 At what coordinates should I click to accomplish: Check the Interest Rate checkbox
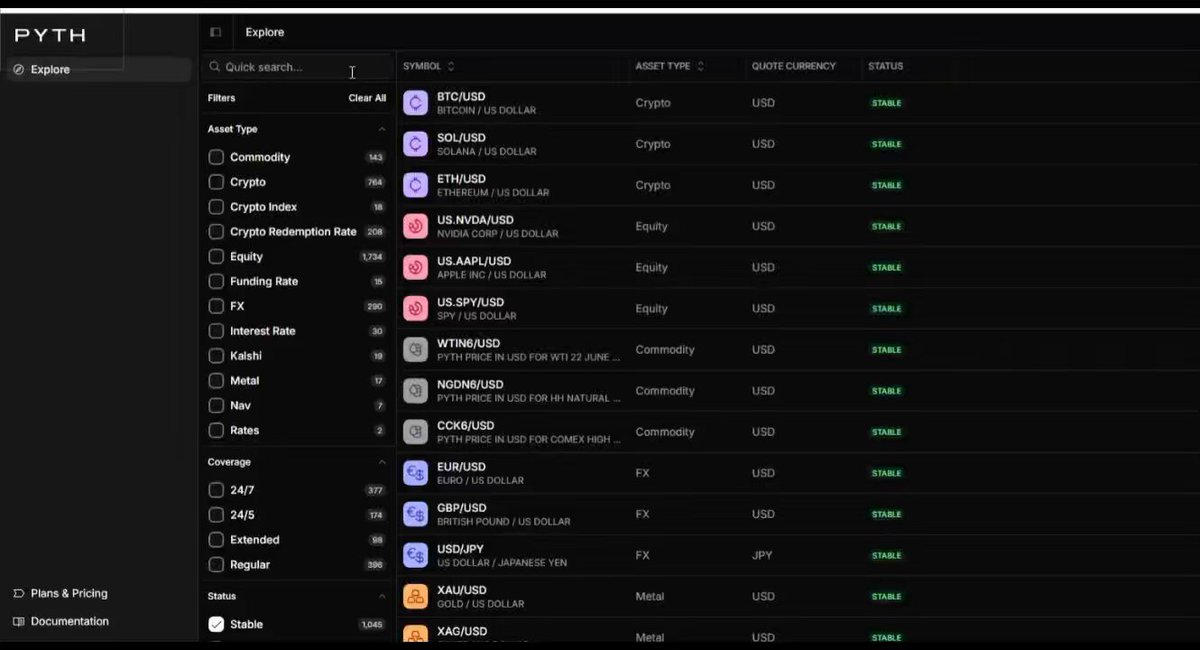(x=216, y=331)
